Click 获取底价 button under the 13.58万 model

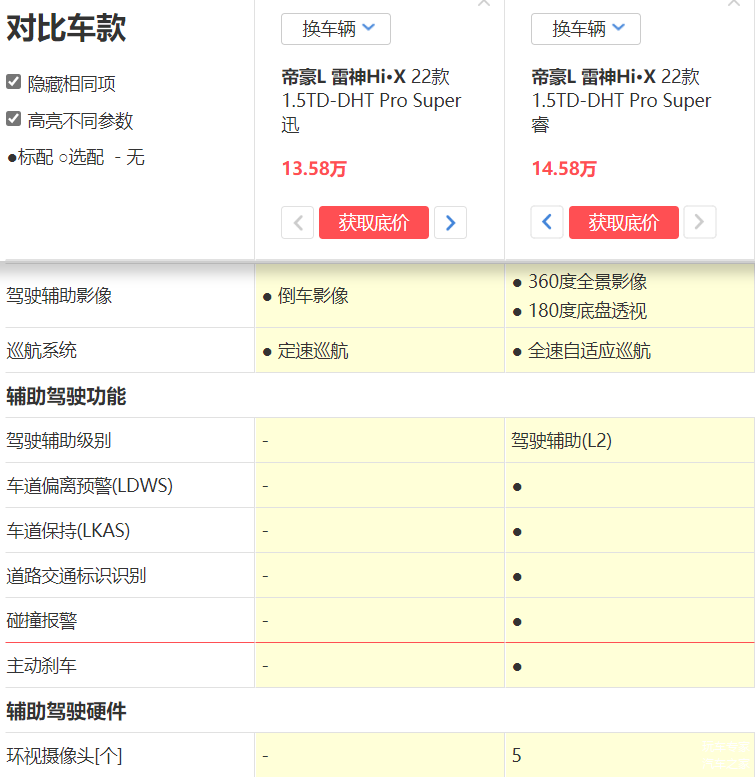(x=374, y=222)
